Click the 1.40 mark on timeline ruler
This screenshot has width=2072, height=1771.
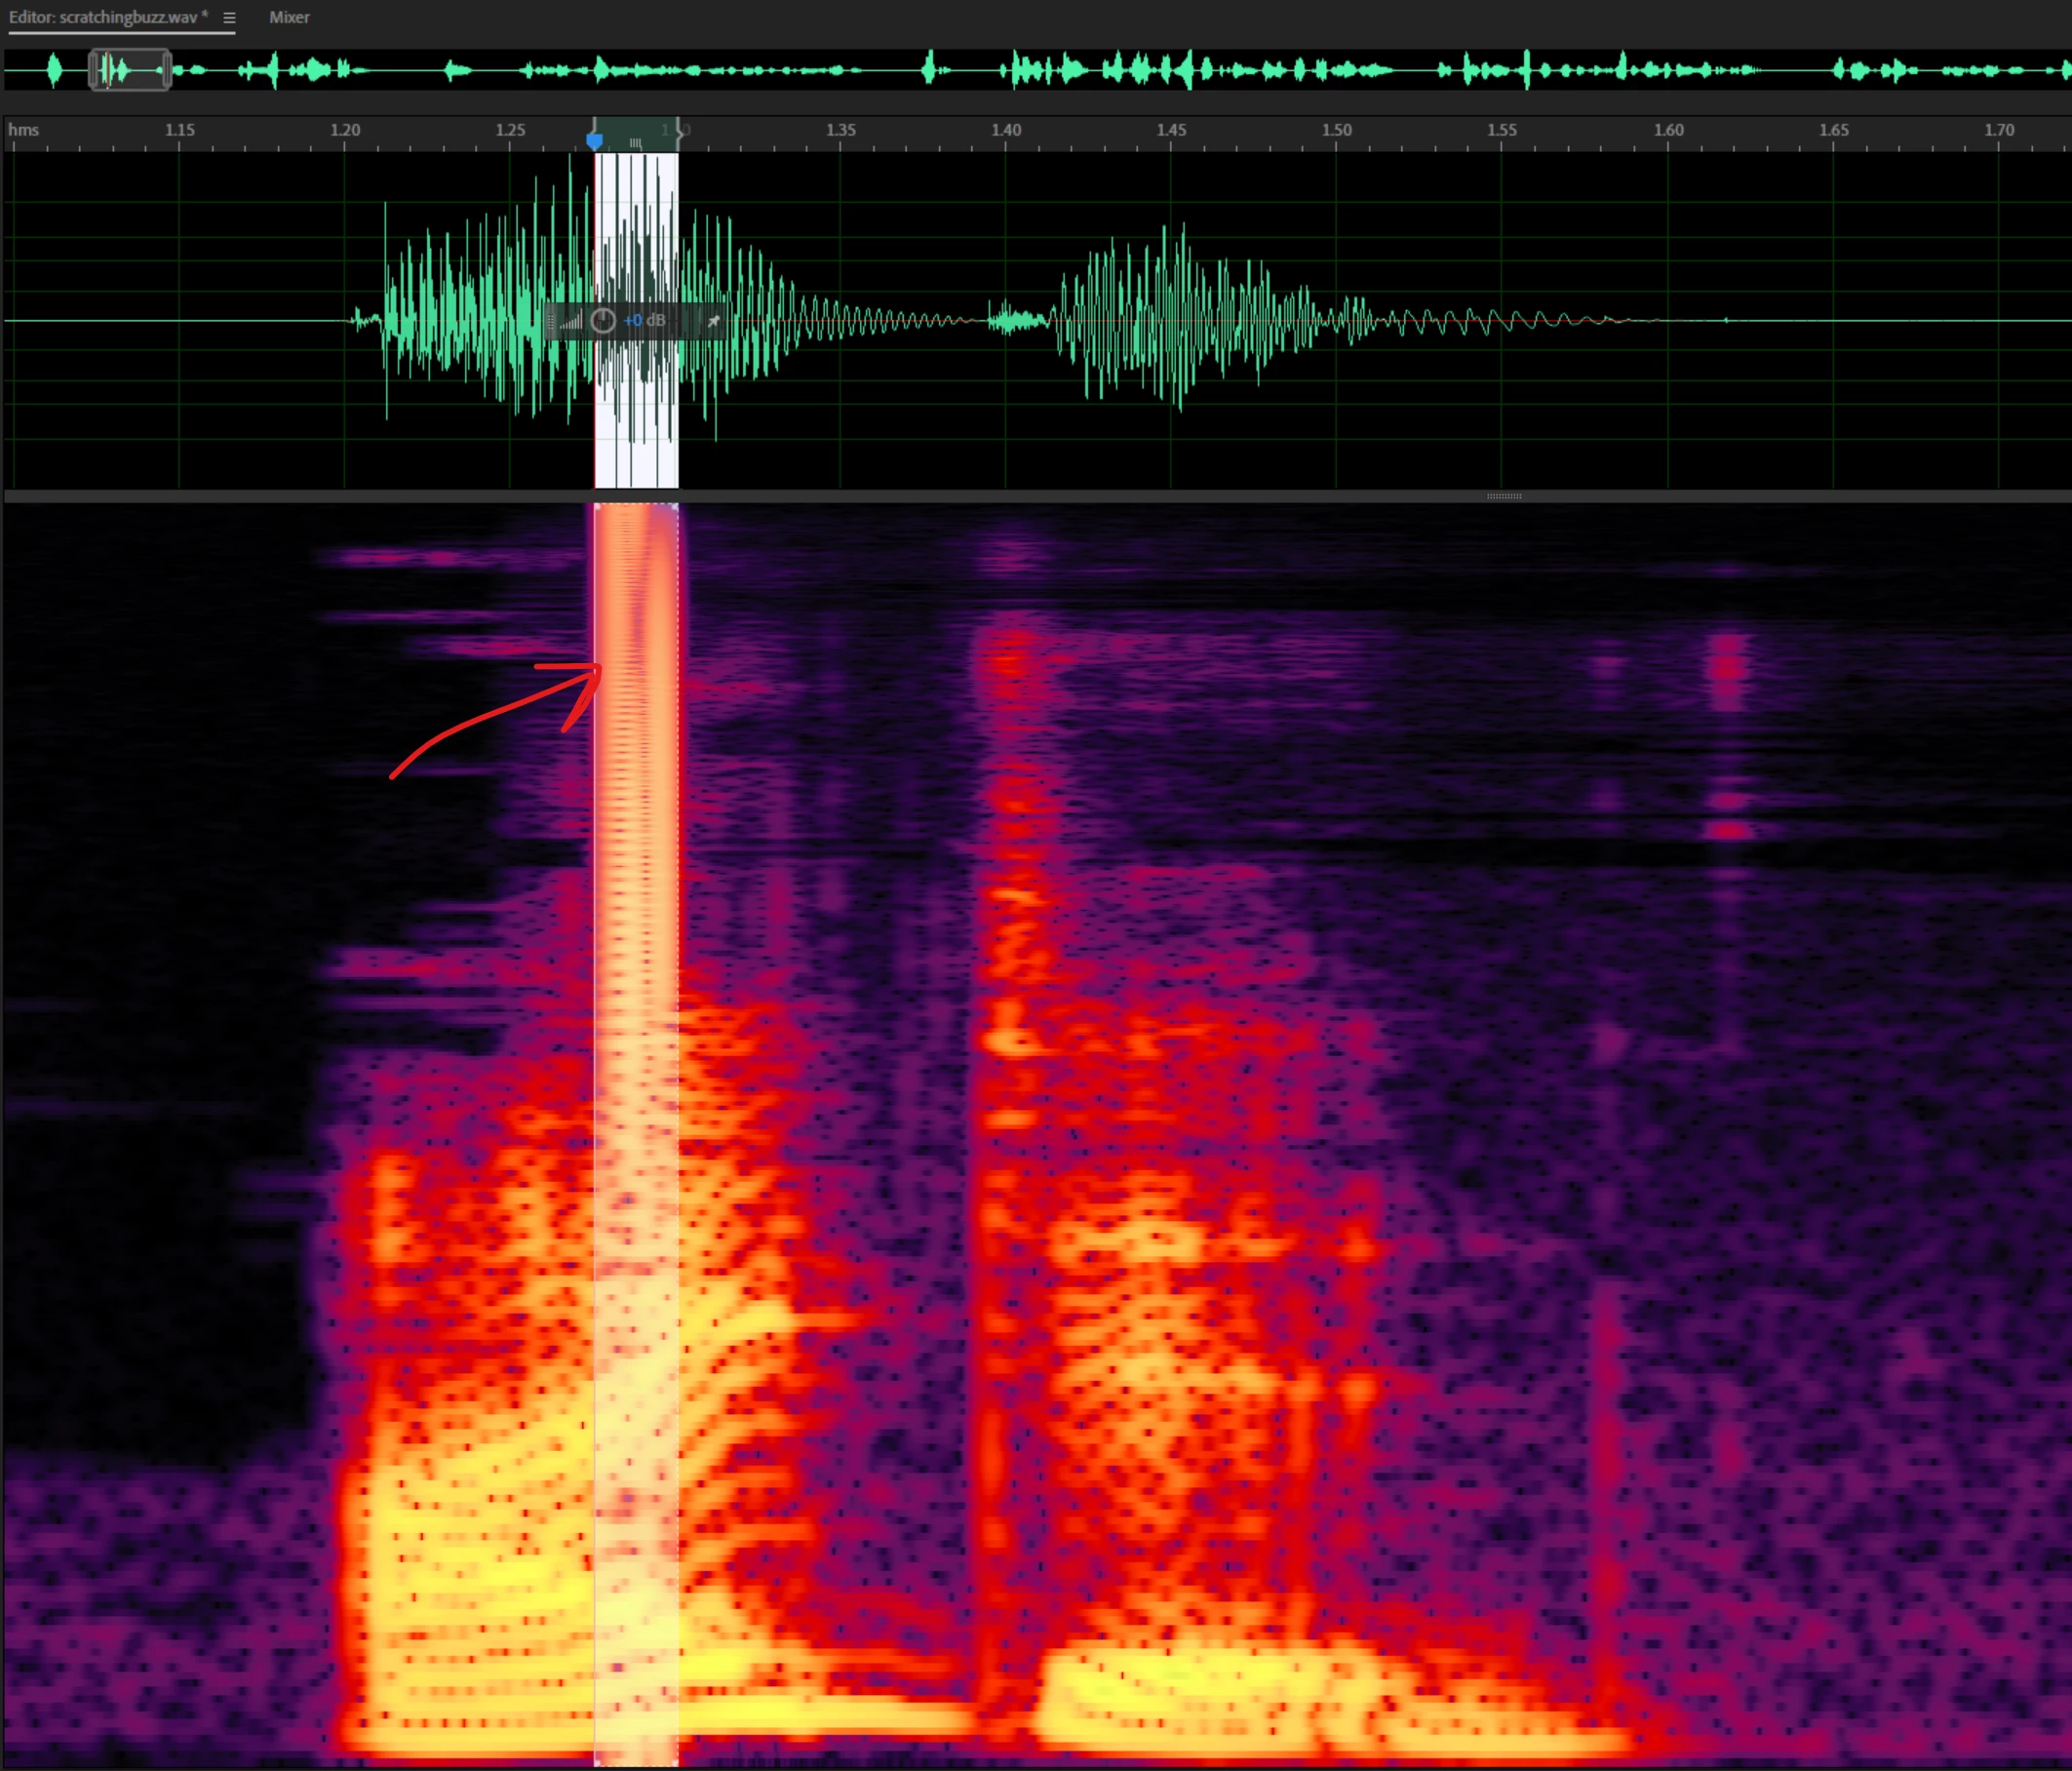pos(1006,130)
